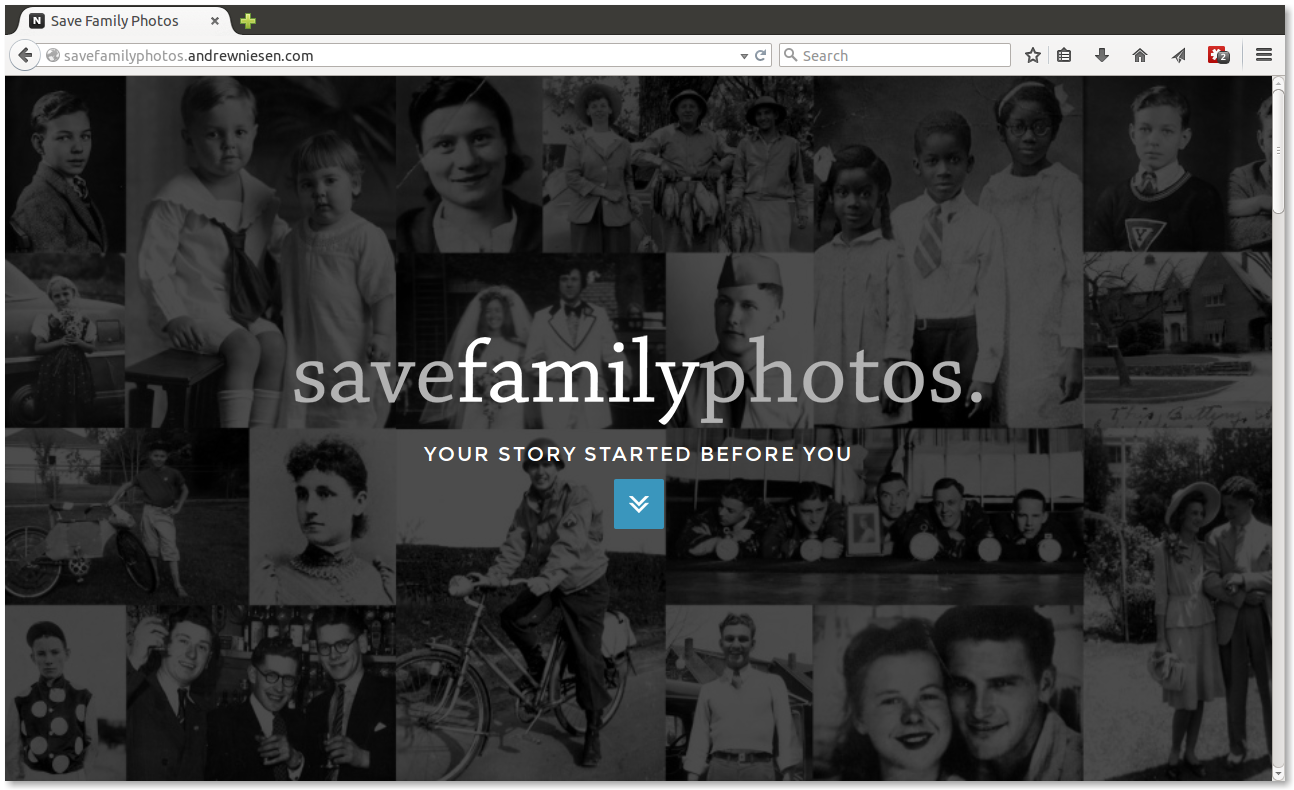Go to the browser home icon
1294x790 pixels.
pyautogui.click(x=1140, y=56)
